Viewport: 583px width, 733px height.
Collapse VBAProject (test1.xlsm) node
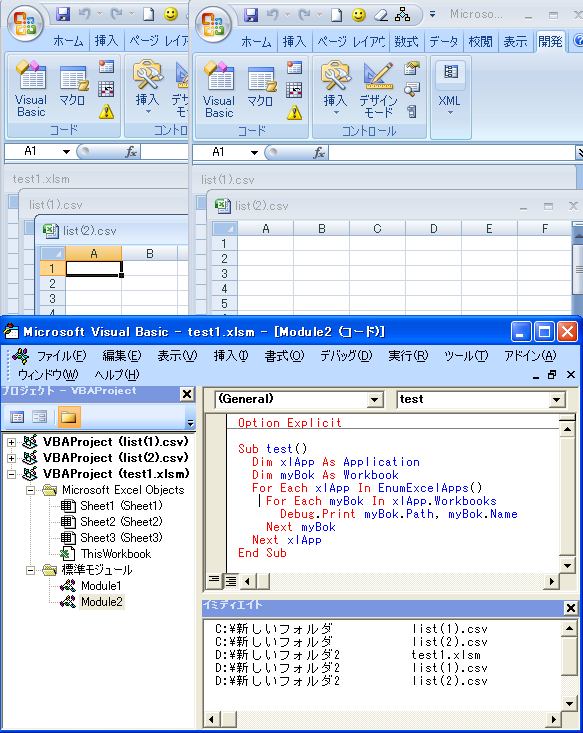pos(11,474)
